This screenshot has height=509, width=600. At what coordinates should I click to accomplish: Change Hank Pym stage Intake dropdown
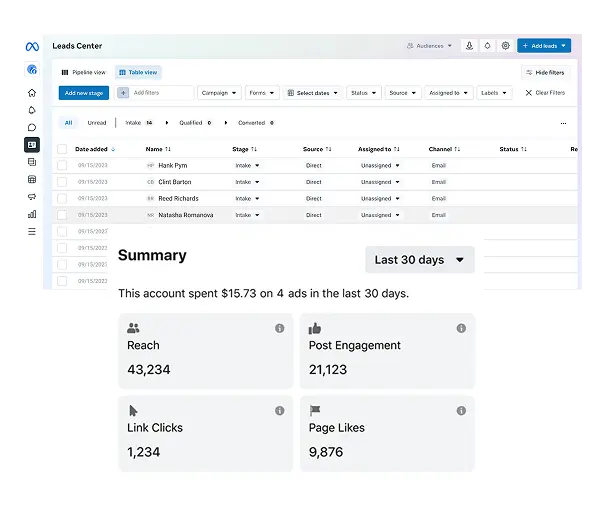tap(247, 165)
